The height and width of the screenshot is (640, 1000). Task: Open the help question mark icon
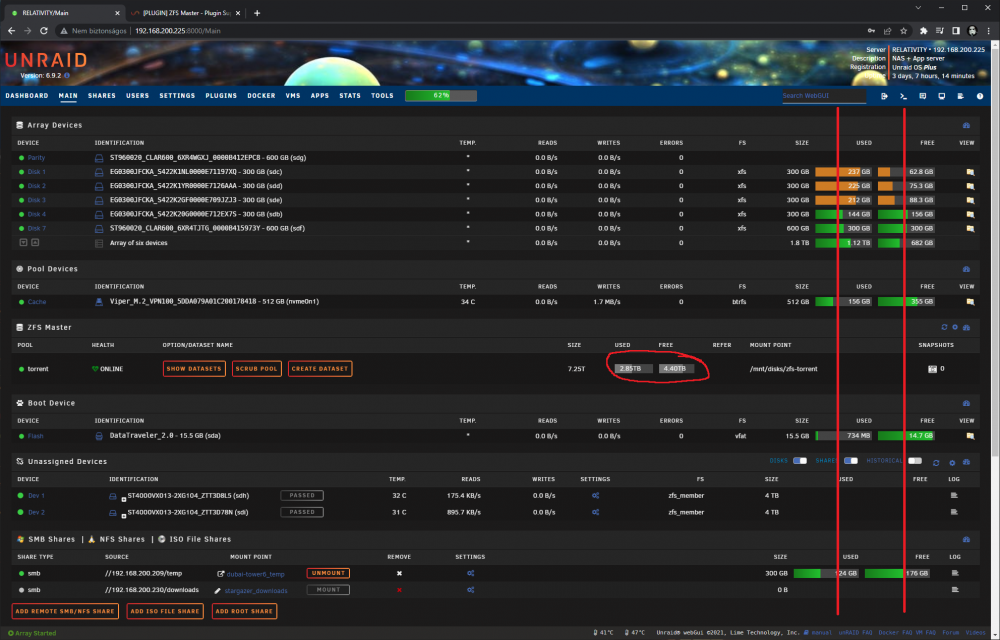pyautogui.click(x=980, y=96)
